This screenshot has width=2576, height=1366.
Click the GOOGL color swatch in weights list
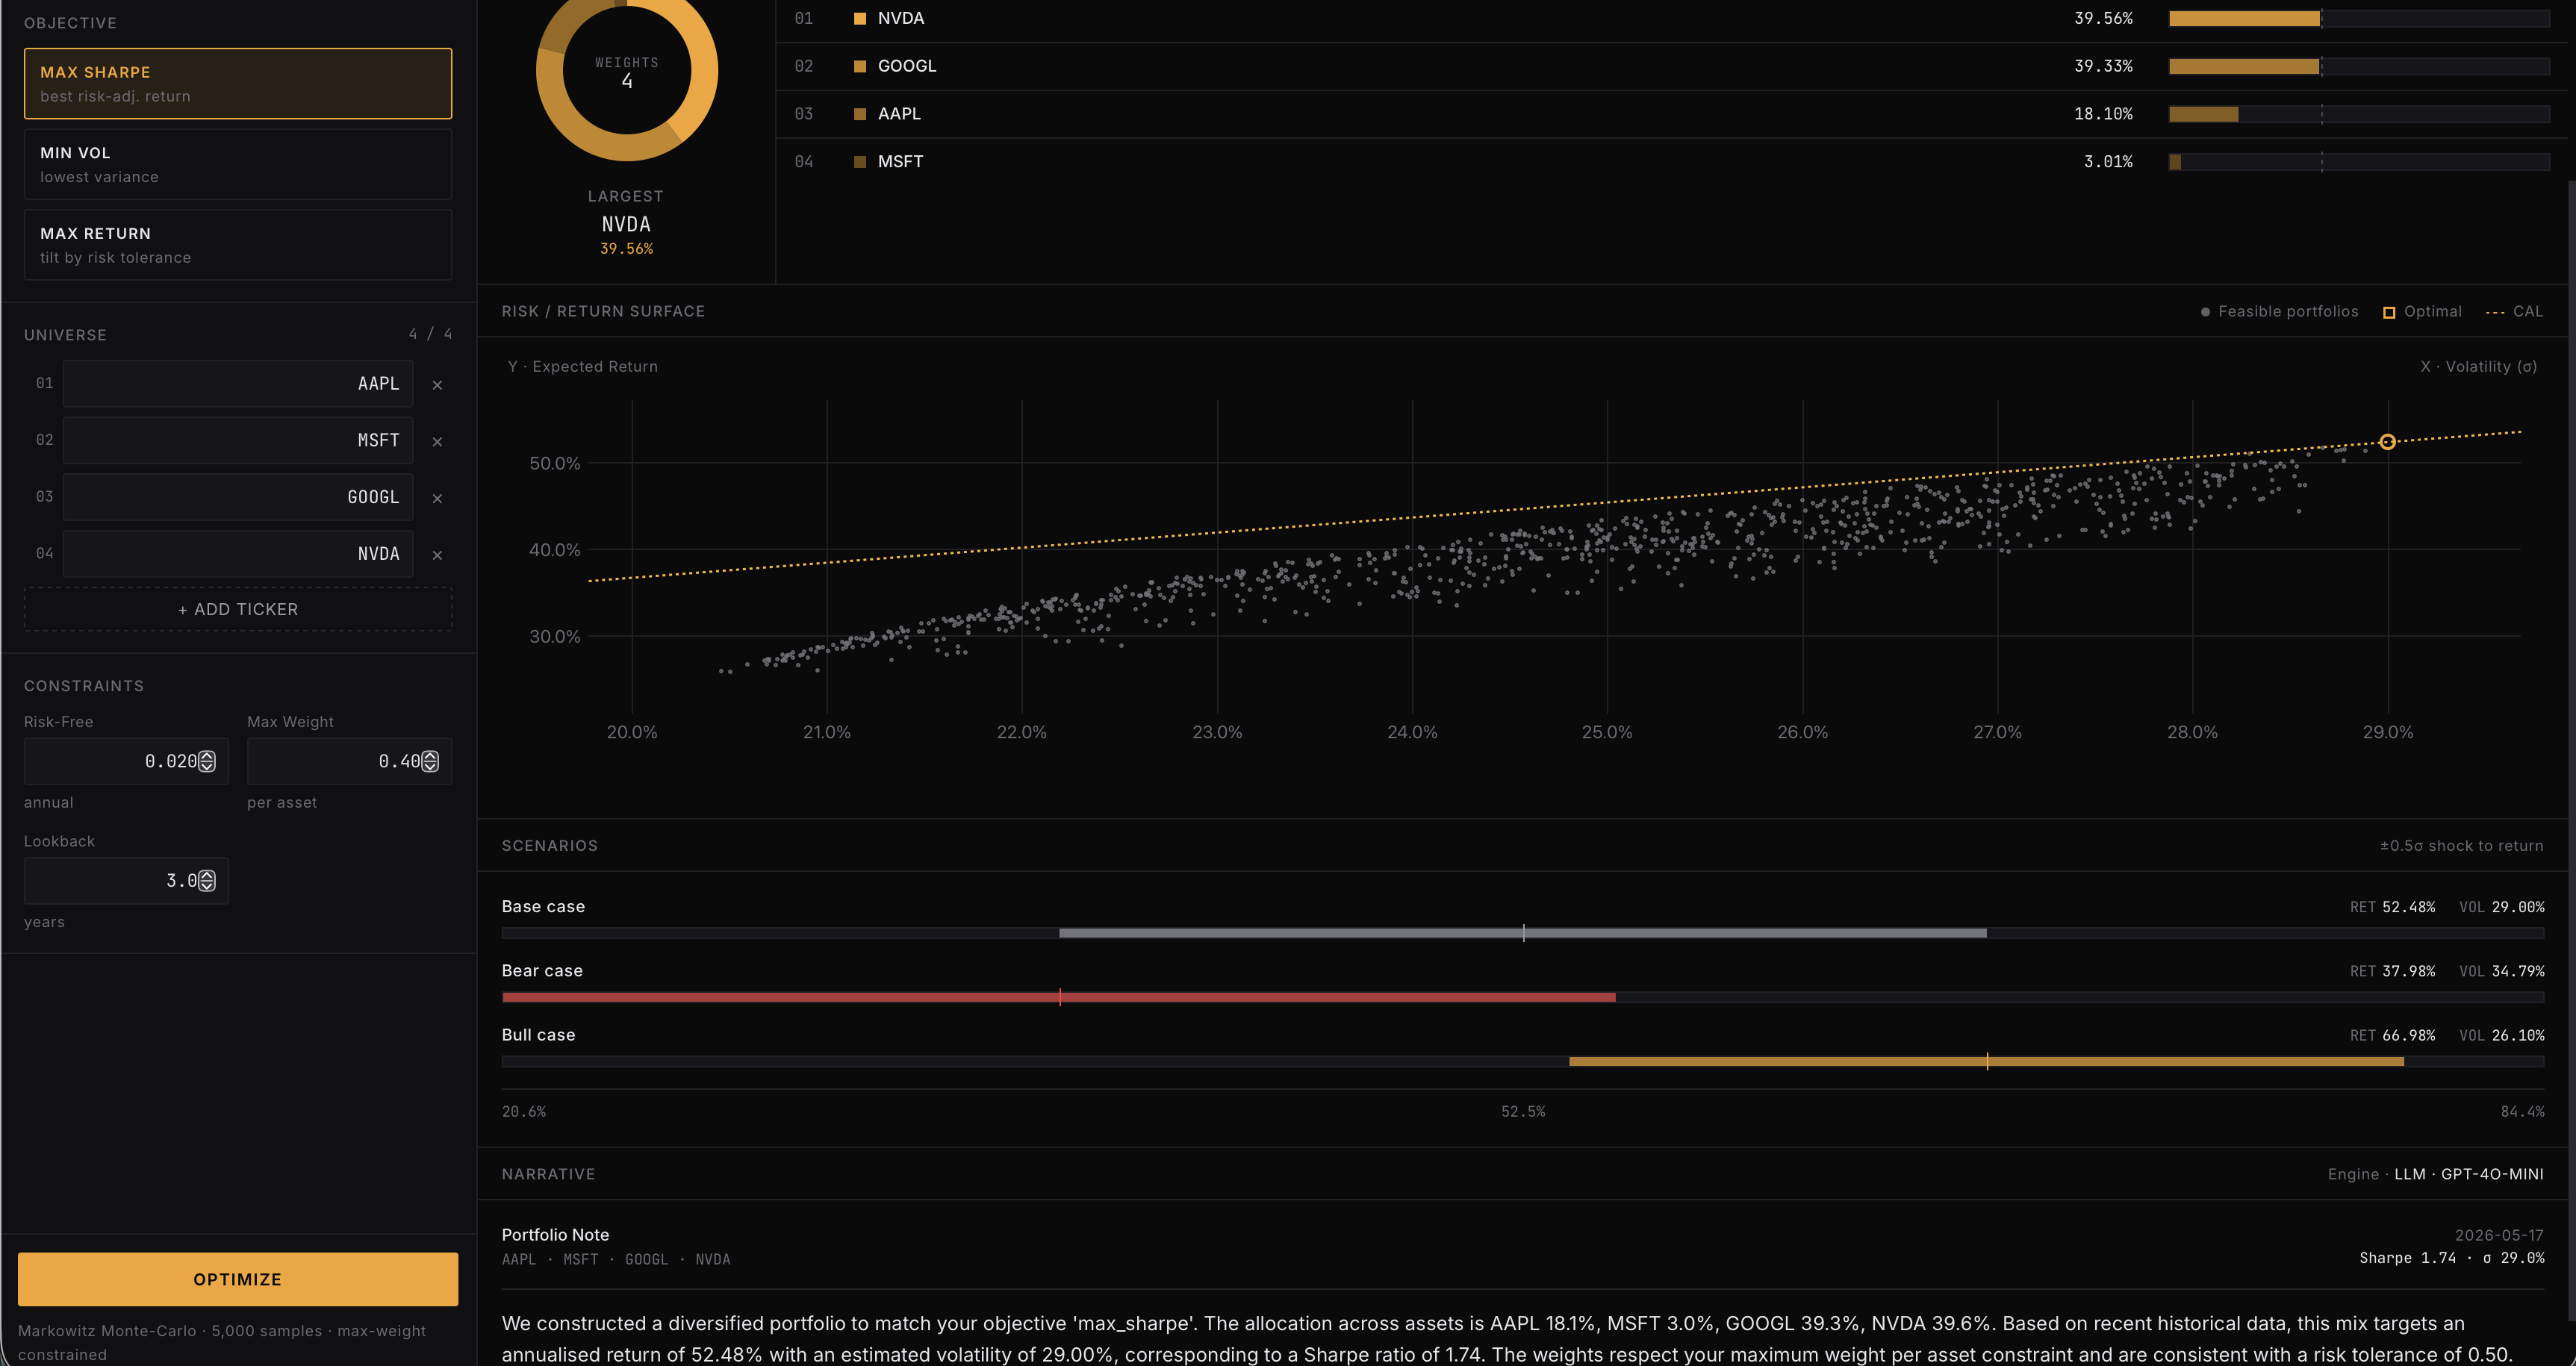pos(860,66)
